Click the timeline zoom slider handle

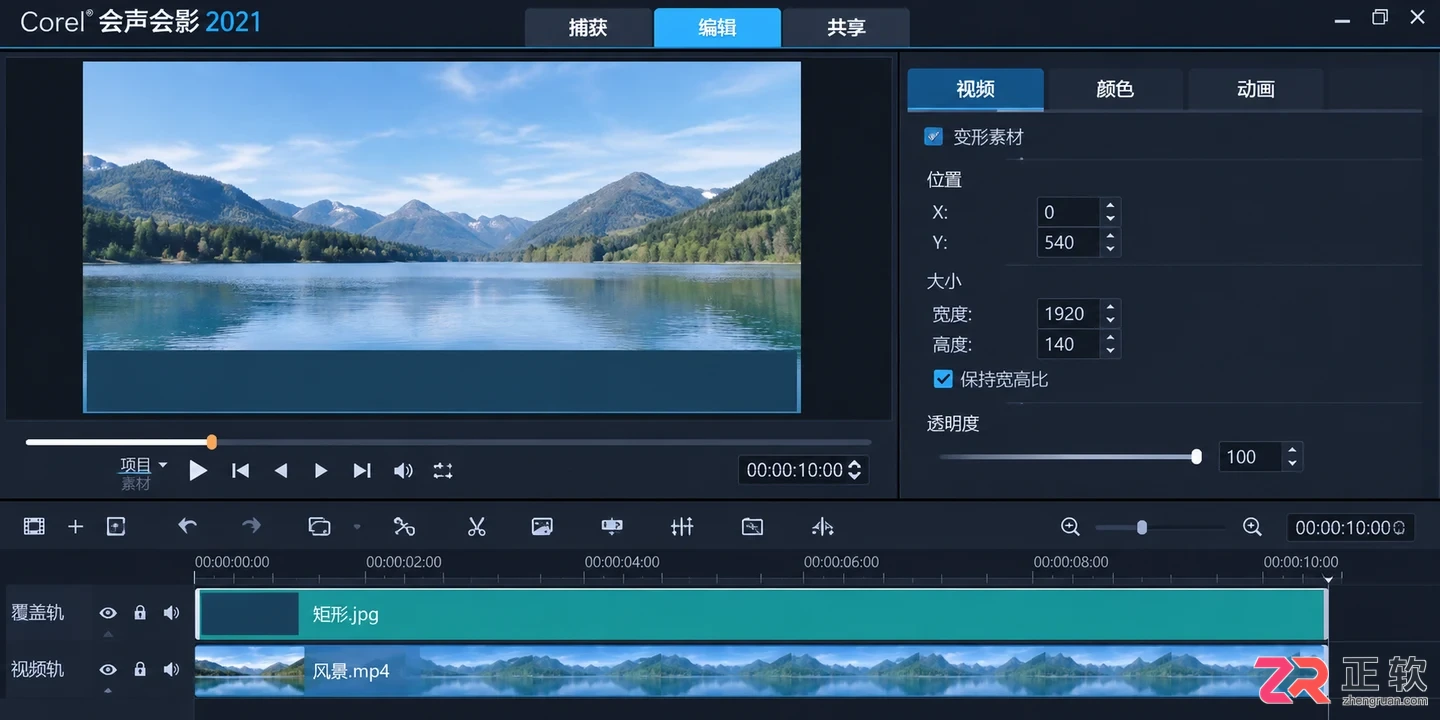pos(1141,527)
